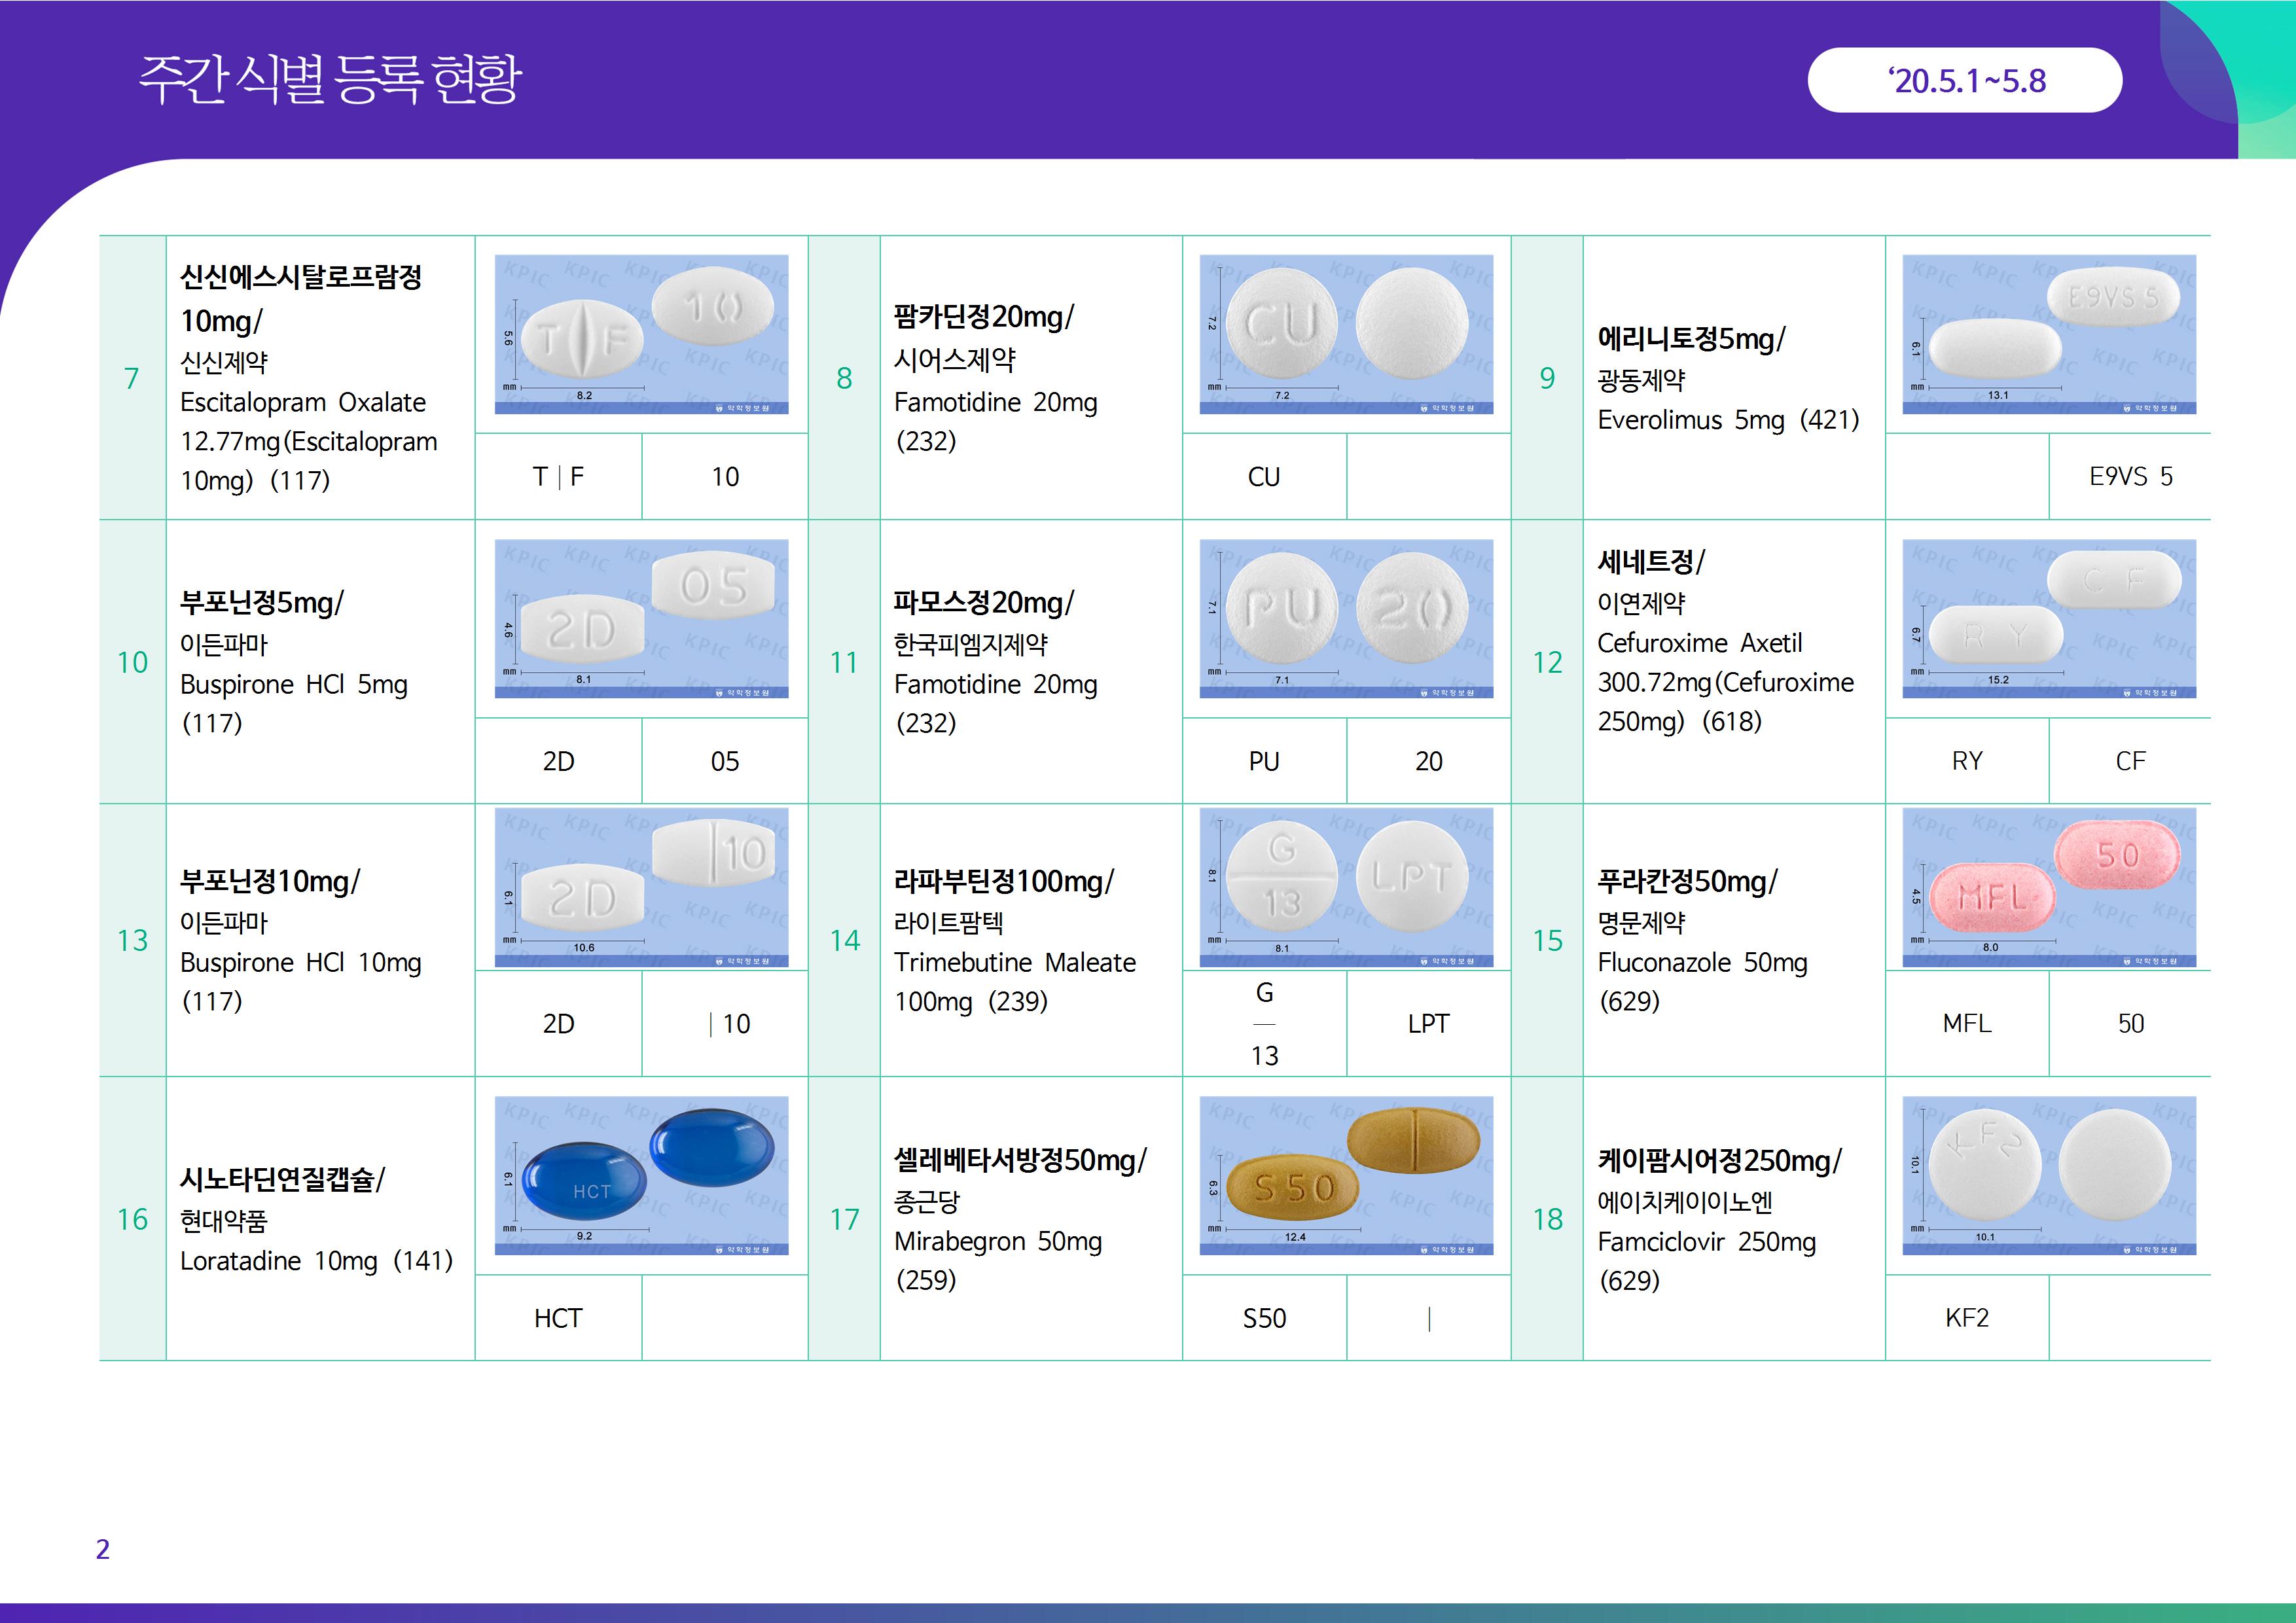This screenshot has height=1623, width=2296.
Task: Click the page title 주간 식별 등록 현황
Action: tap(330, 80)
